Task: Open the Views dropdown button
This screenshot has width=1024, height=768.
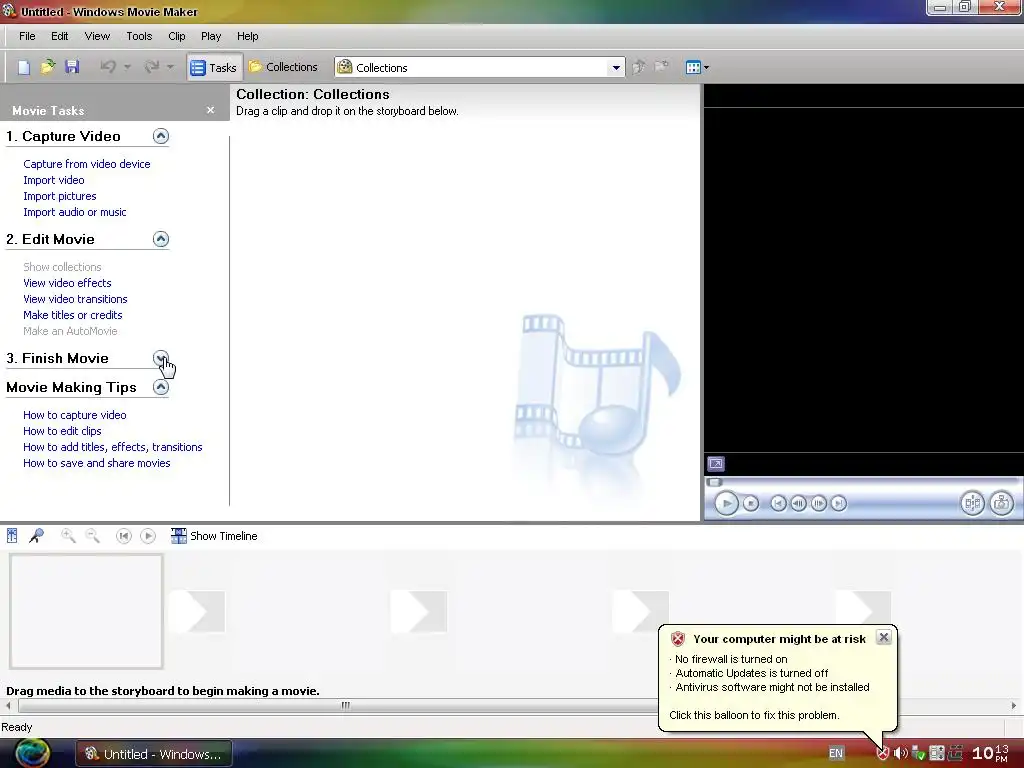Action: (x=697, y=67)
